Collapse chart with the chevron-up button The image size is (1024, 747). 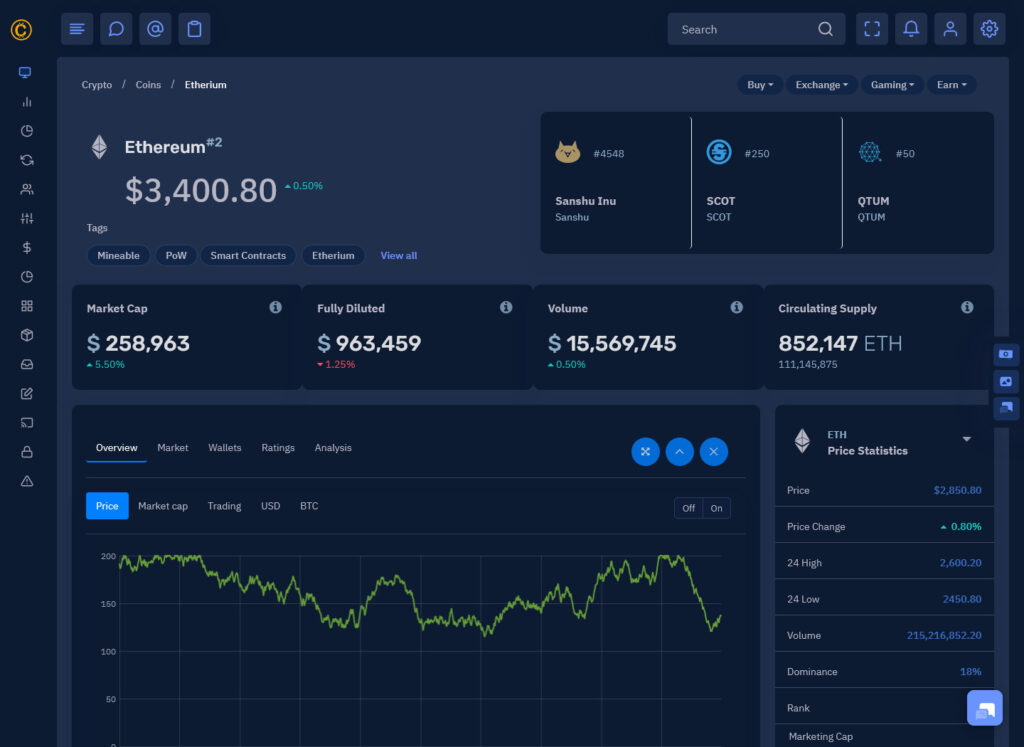coord(679,451)
